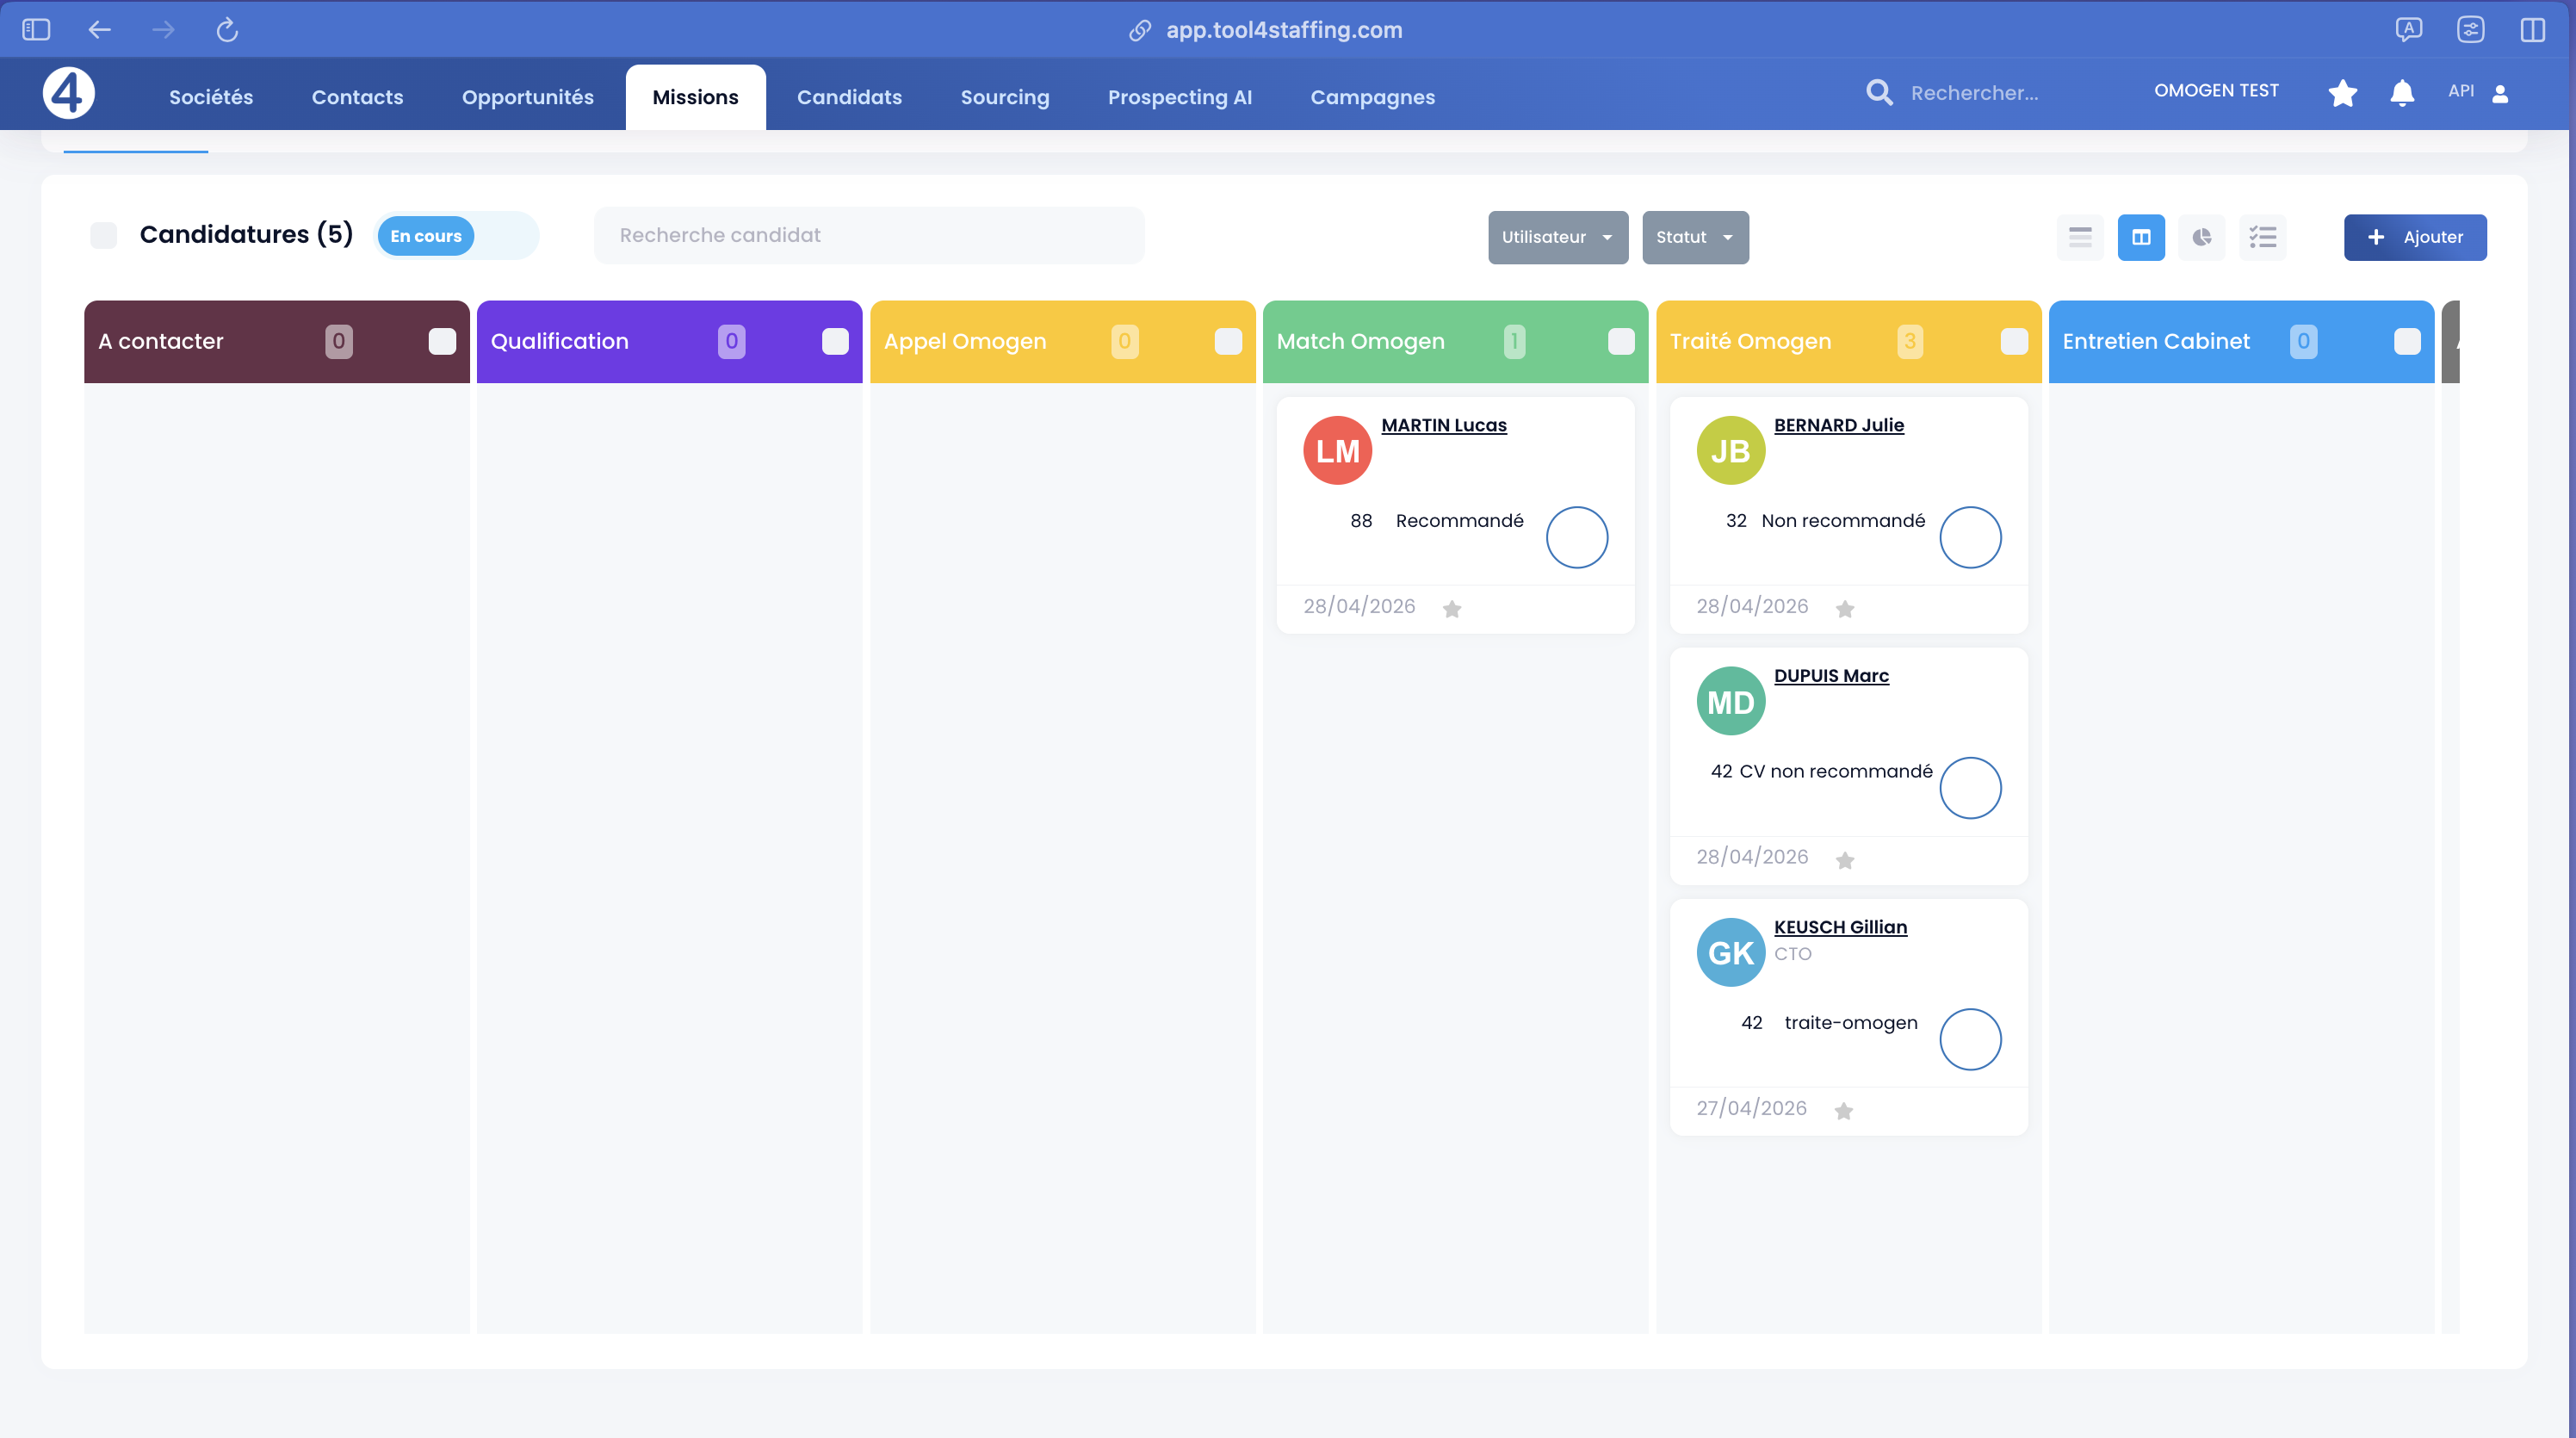The image size is (2576, 1438).
Task: Click the browser address bar URL
Action: click(1284, 31)
